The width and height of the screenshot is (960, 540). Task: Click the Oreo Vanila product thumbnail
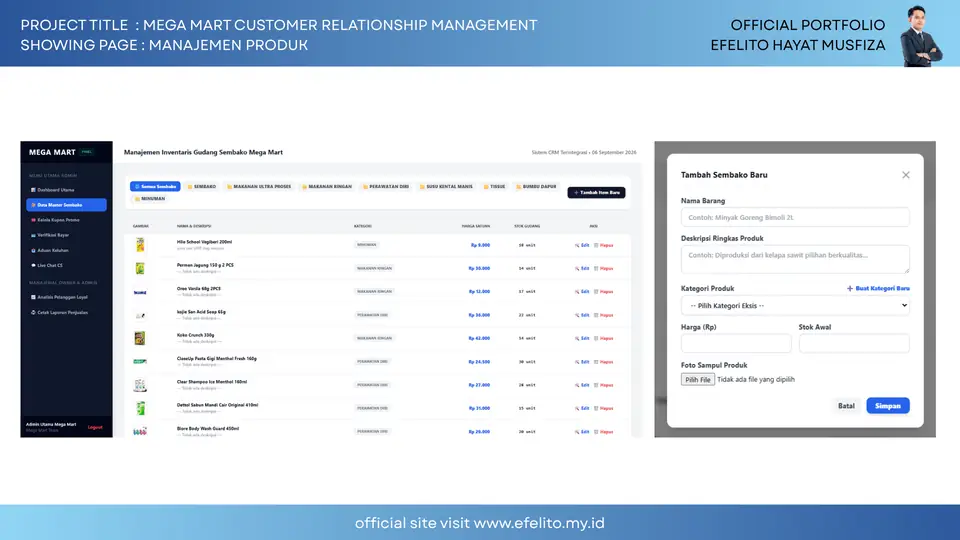coord(140,292)
